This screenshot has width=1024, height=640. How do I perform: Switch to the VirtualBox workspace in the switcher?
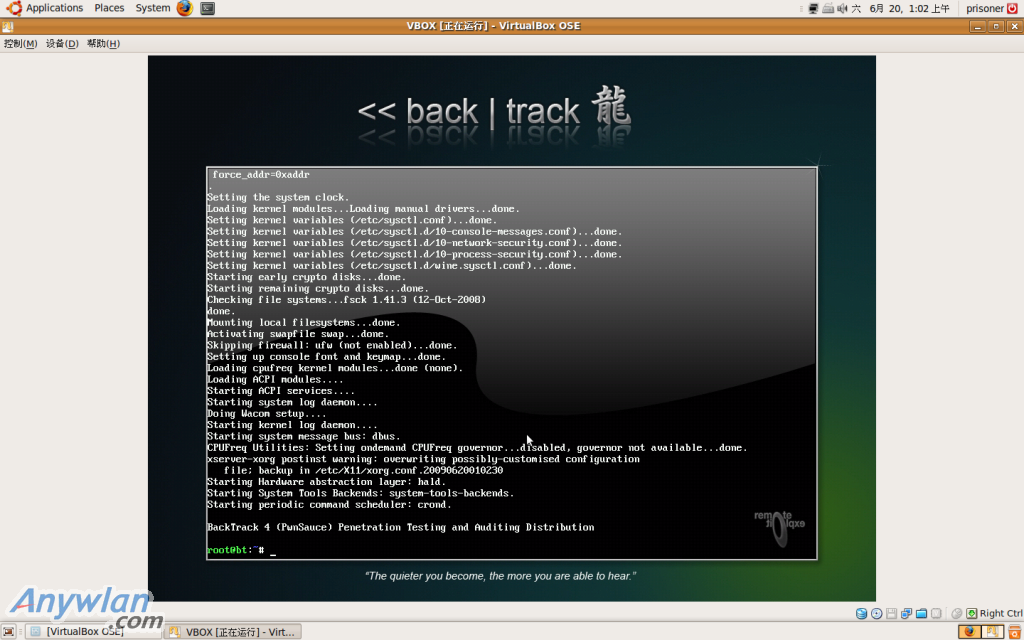tap(993, 632)
